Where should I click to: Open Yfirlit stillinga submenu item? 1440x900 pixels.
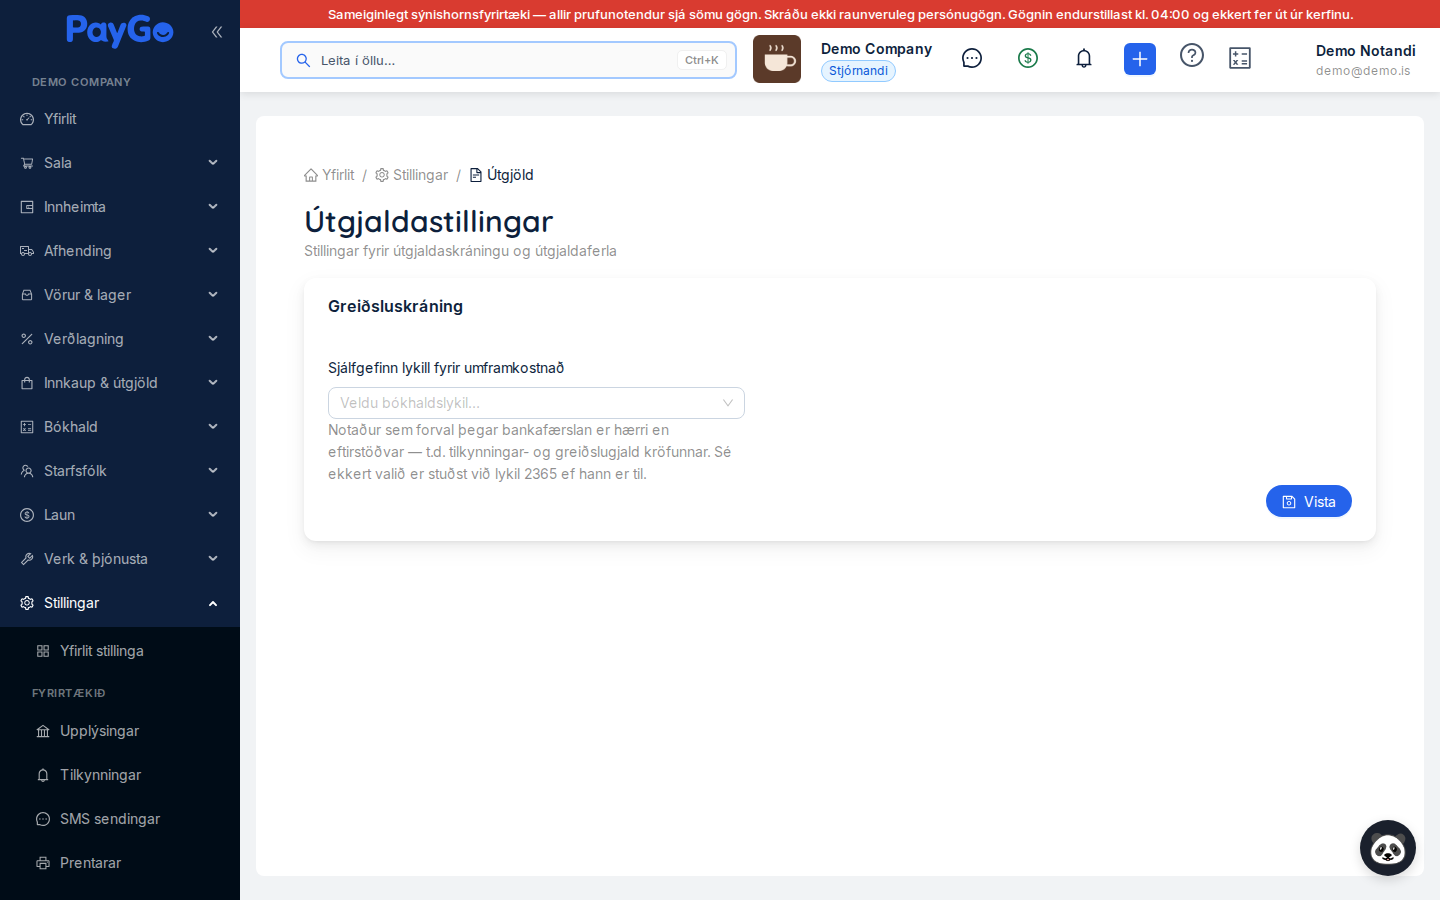tap(120, 651)
